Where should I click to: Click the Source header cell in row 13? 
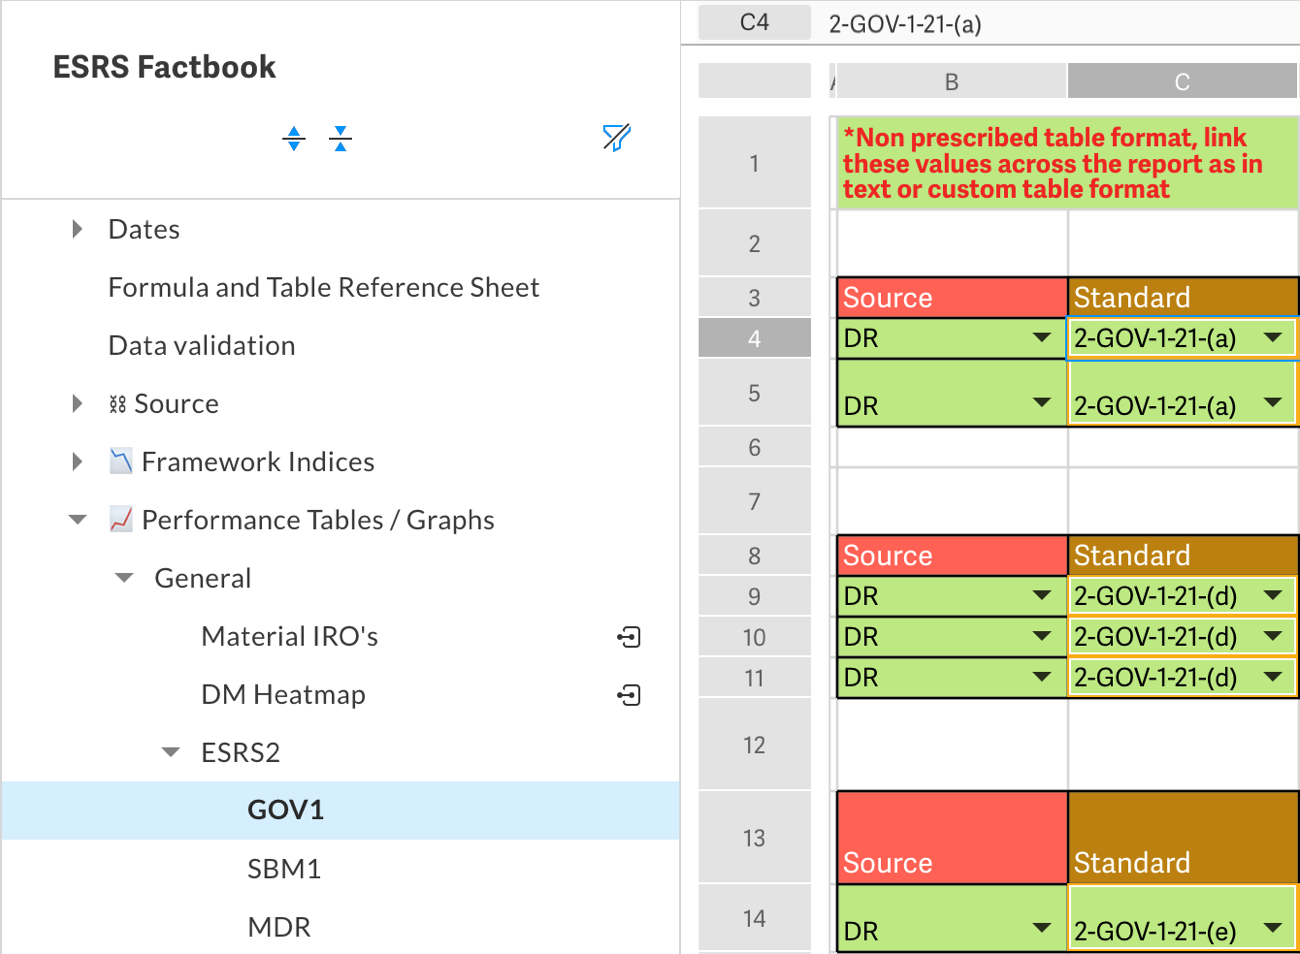pyautogui.click(x=952, y=838)
